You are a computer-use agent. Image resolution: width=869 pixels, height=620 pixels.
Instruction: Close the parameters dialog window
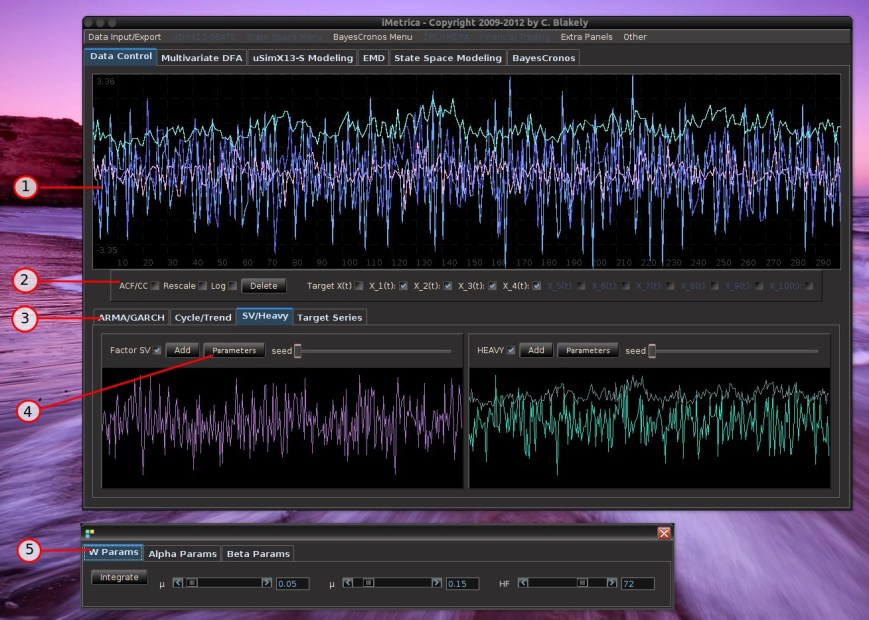pyautogui.click(x=663, y=533)
